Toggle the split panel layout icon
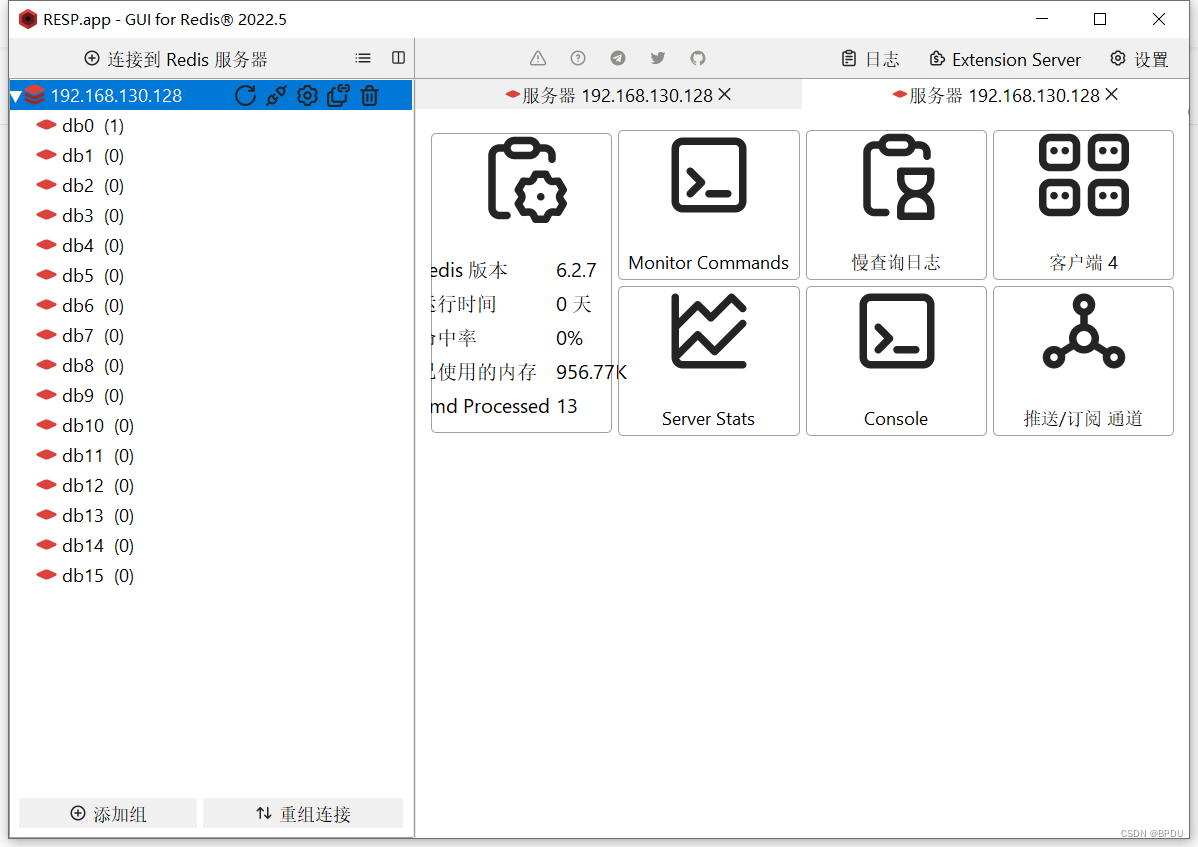 (399, 58)
